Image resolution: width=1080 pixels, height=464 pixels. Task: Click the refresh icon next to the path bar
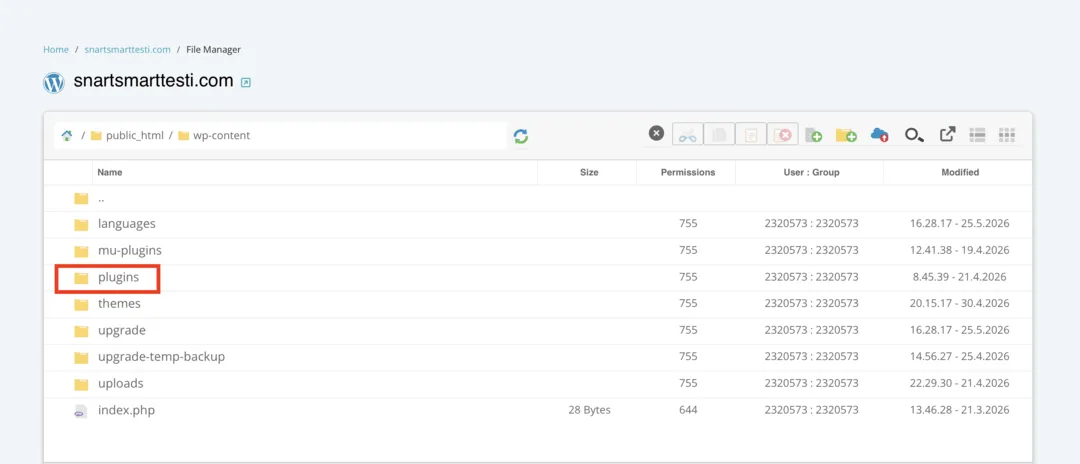(x=521, y=136)
